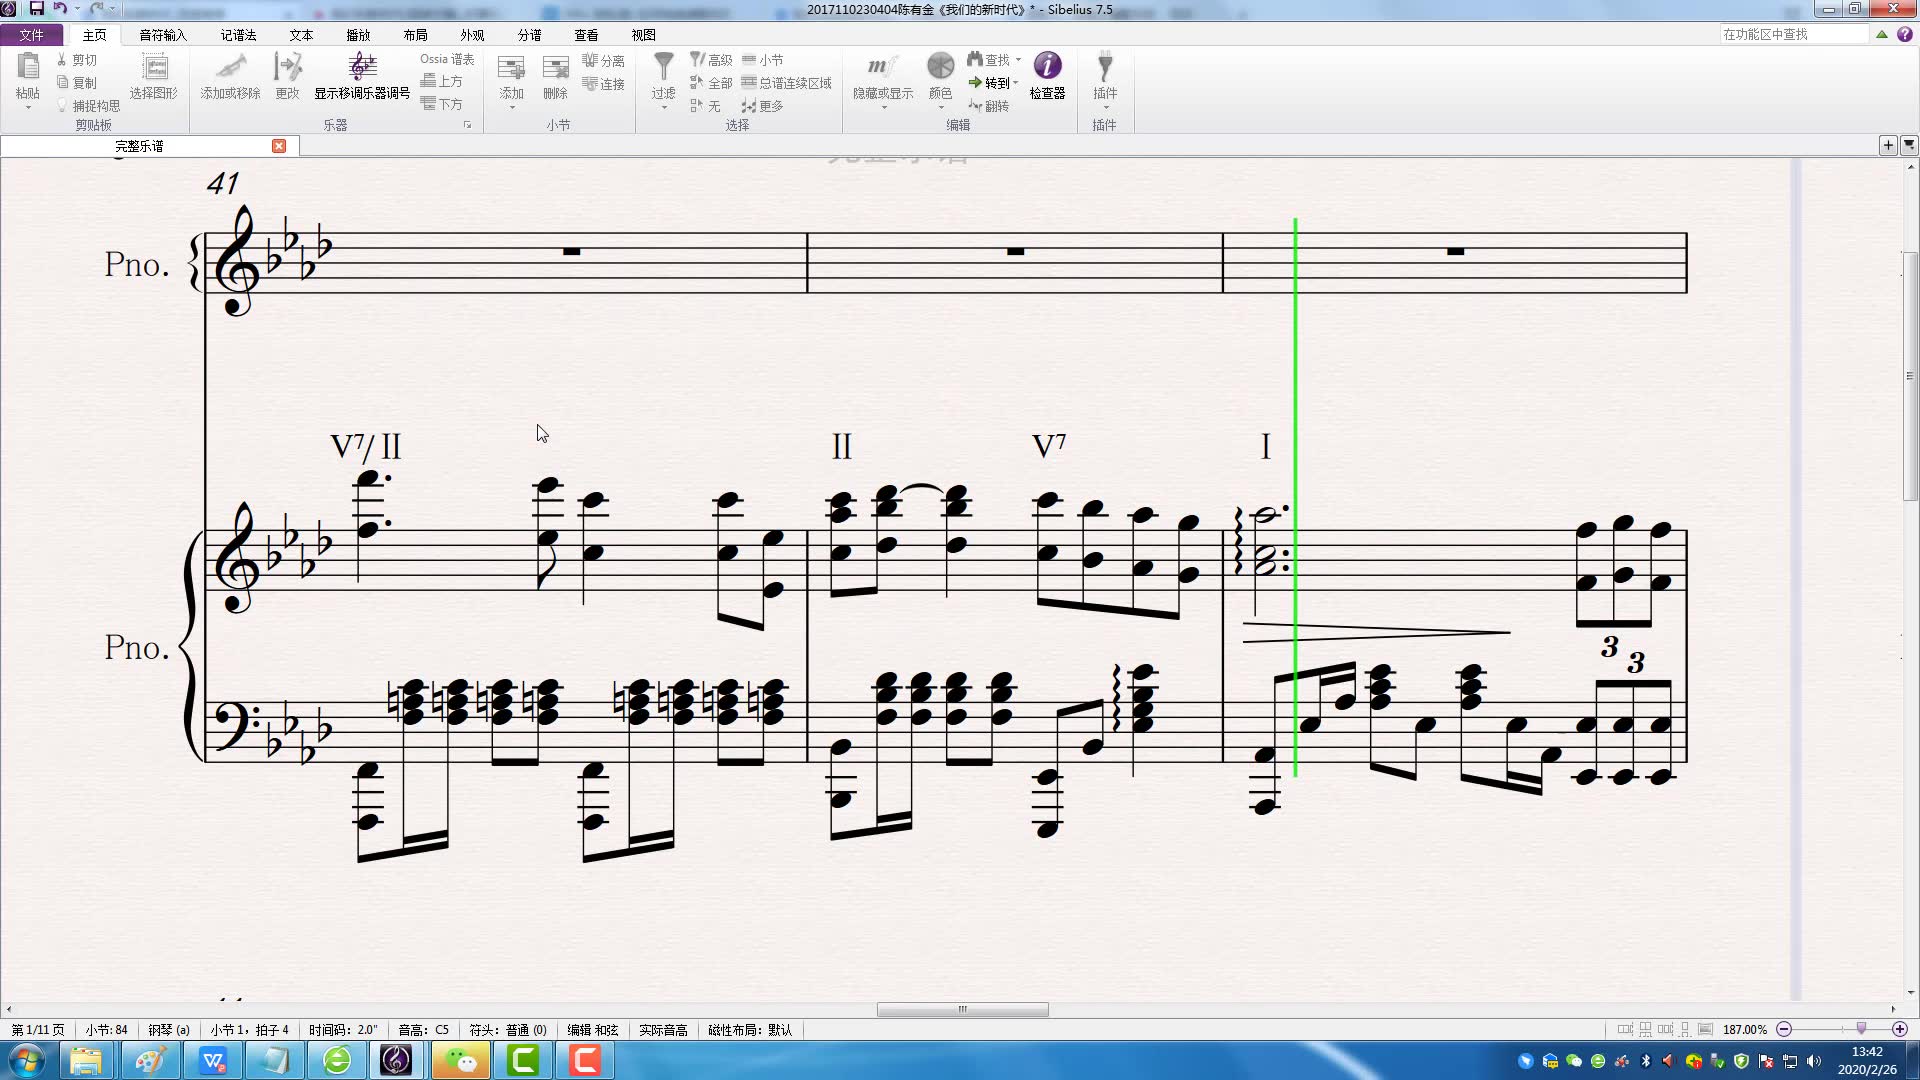Viewport: 1920px width, 1080px height.
Task: Expand the Paste dropdown arrow
Action: 28,107
